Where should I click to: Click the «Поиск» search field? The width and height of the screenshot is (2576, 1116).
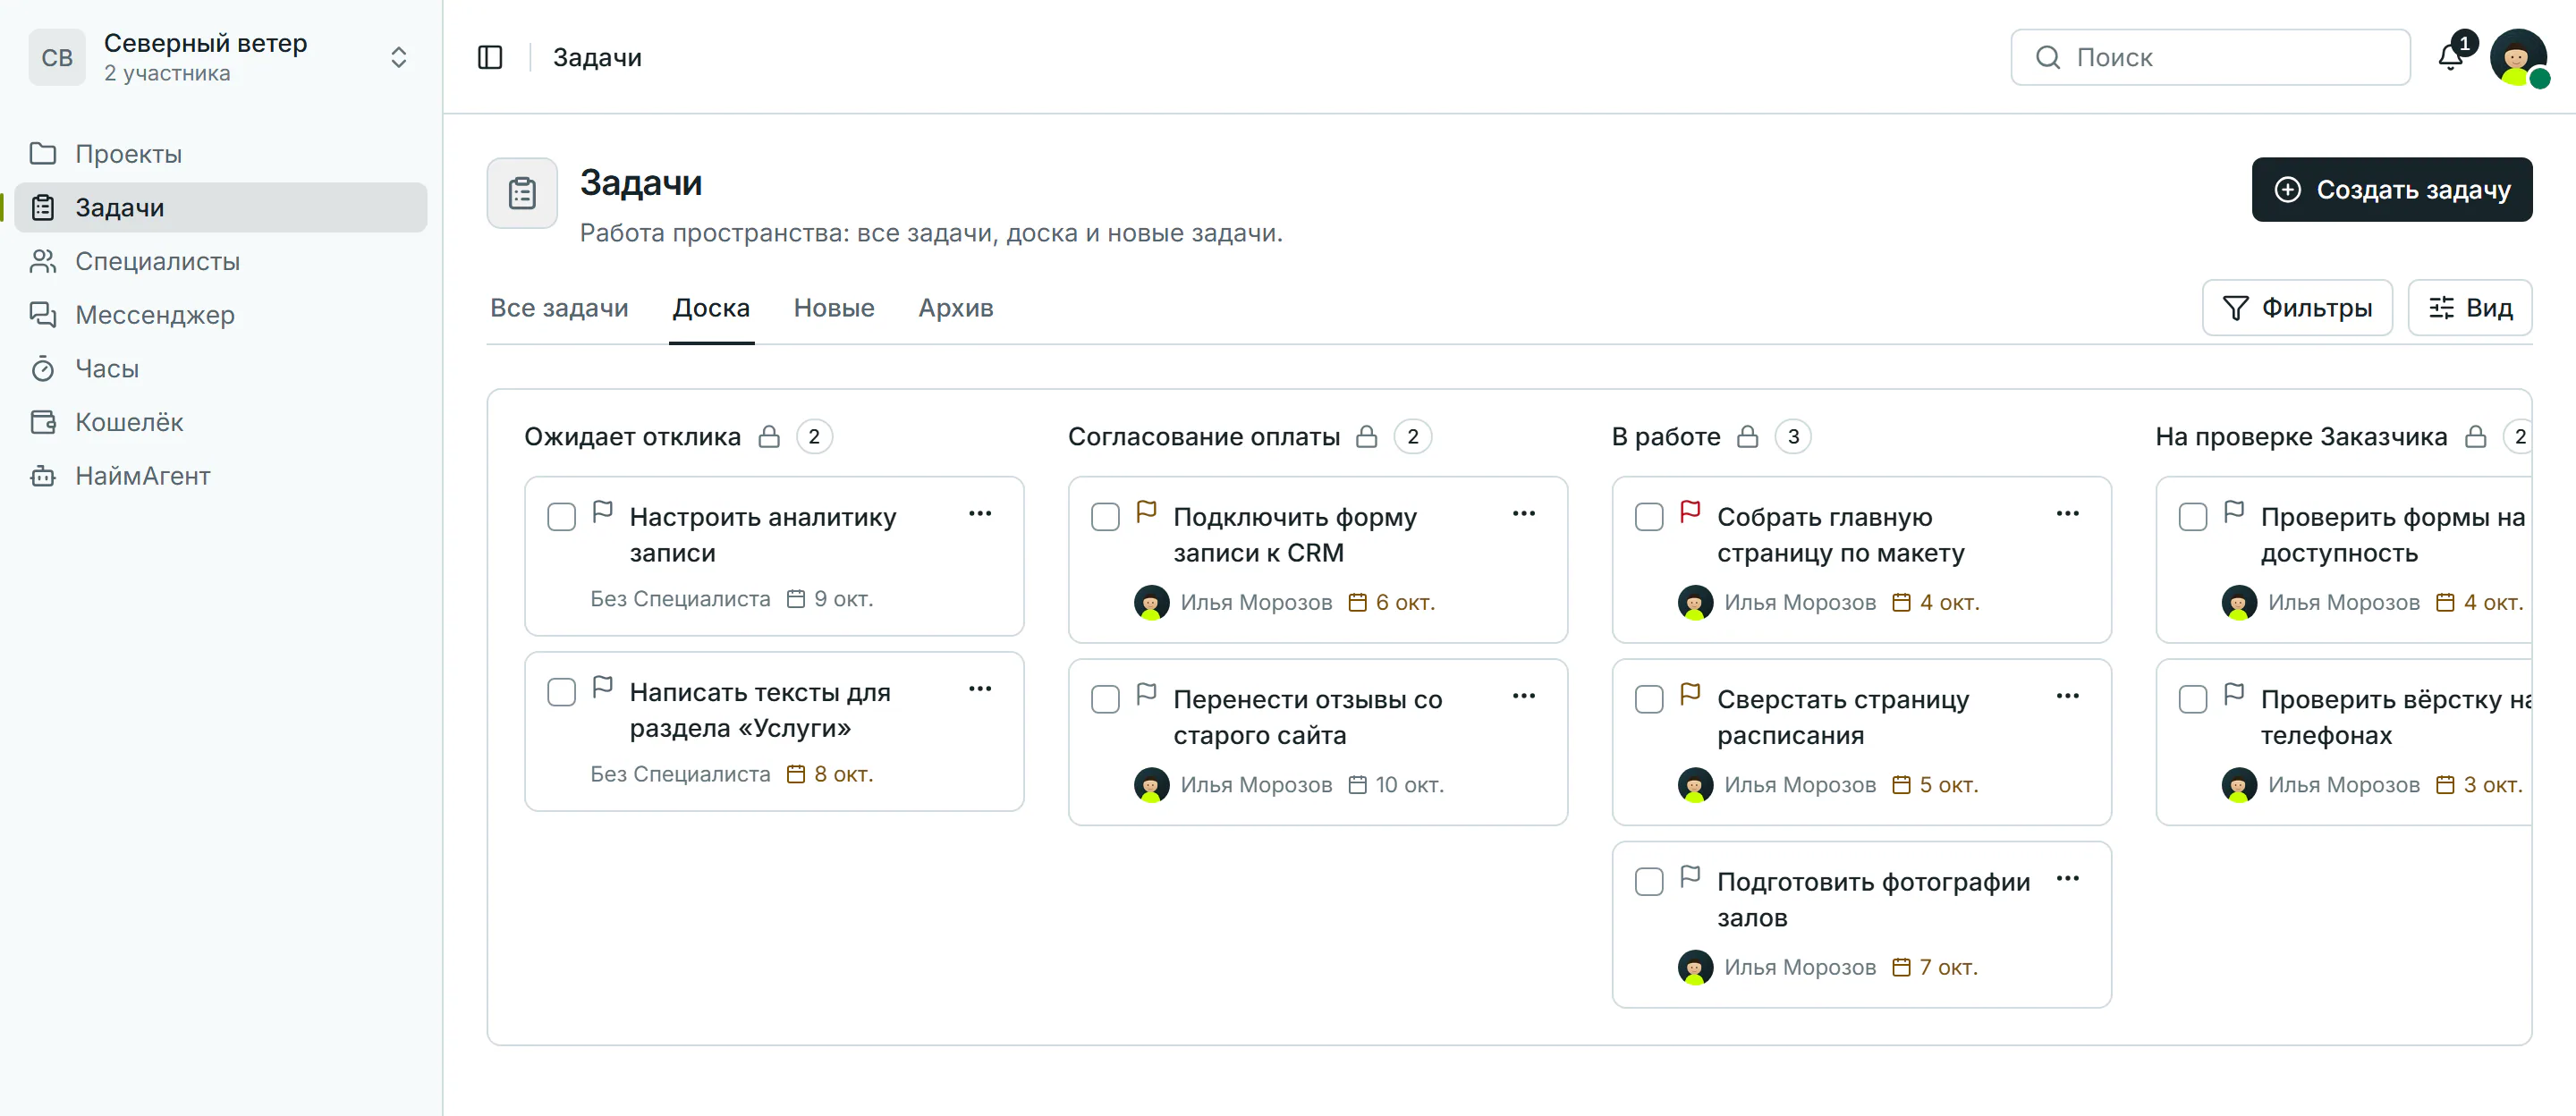2210,57
